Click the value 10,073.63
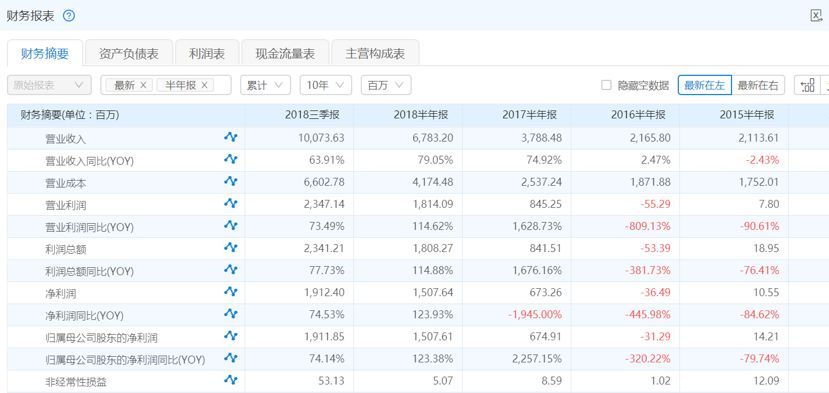The image size is (829, 393). point(321,138)
